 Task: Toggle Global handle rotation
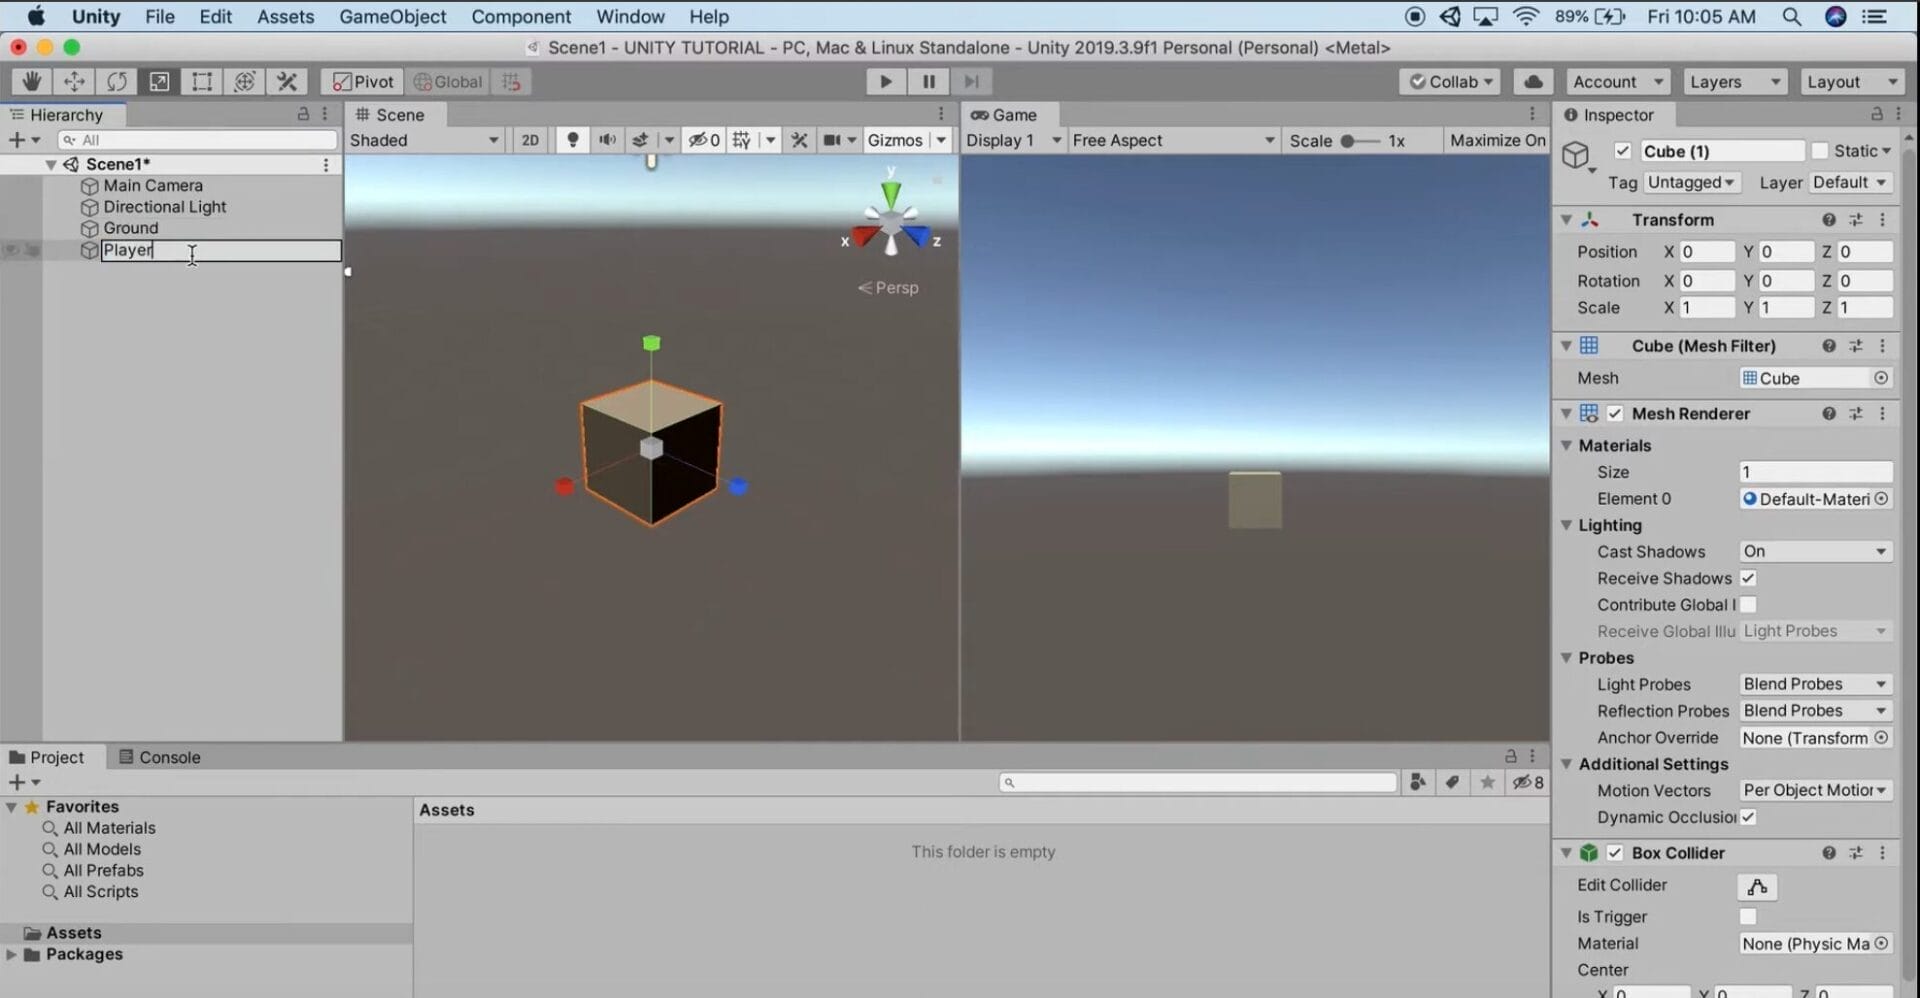(448, 82)
